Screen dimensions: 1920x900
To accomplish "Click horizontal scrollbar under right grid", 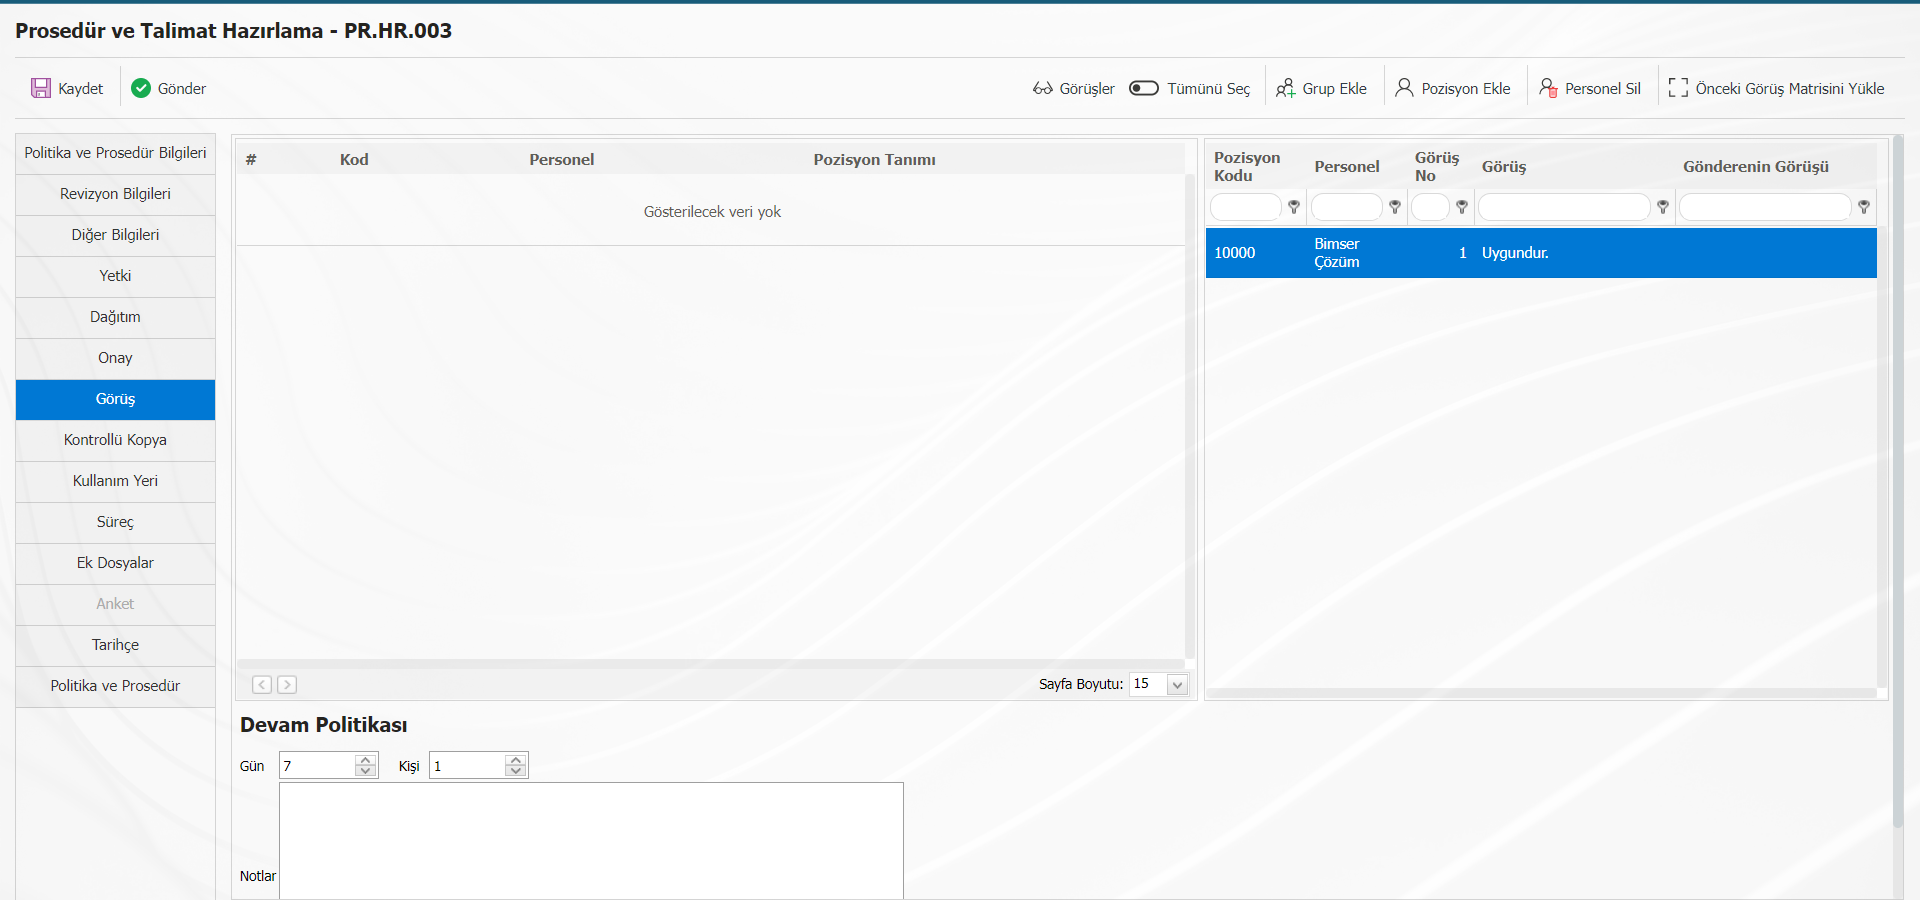I will coord(1541,692).
